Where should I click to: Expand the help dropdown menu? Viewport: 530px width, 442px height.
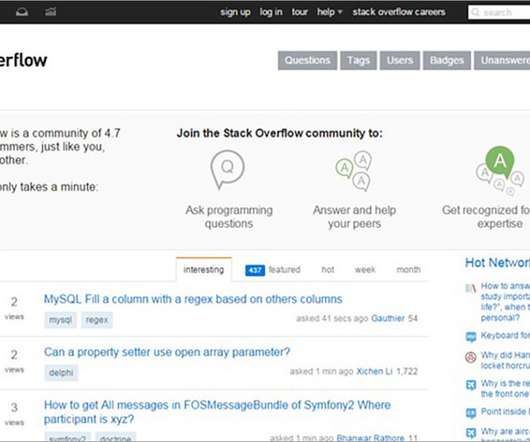click(x=330, y=12)
